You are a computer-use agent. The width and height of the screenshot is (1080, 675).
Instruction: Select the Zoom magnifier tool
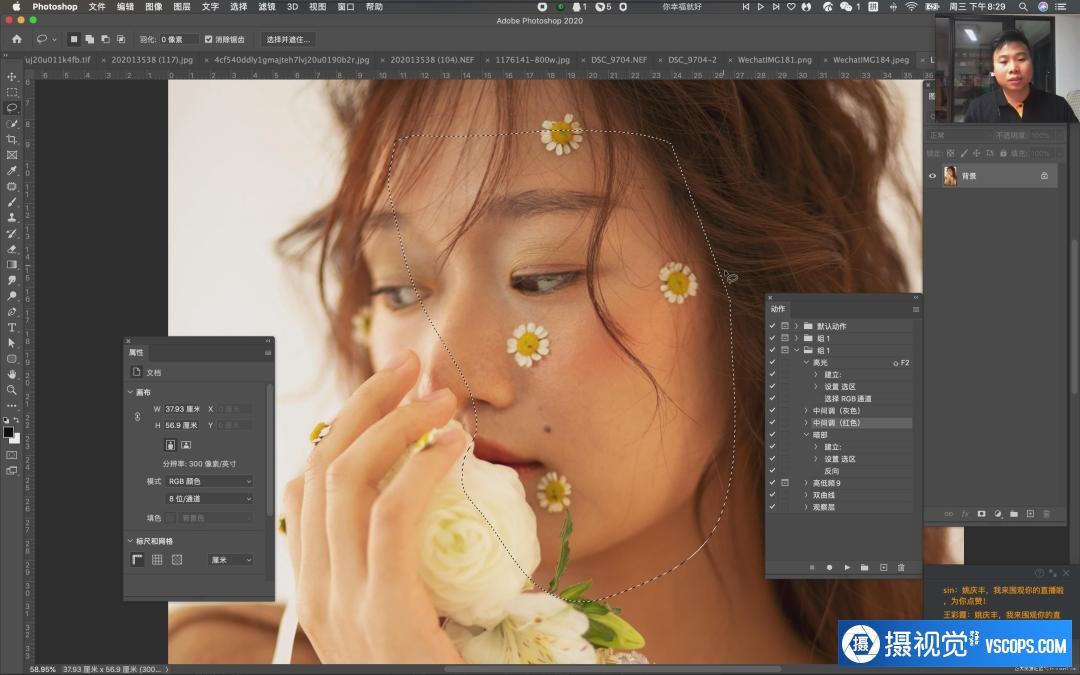(12, 390)
